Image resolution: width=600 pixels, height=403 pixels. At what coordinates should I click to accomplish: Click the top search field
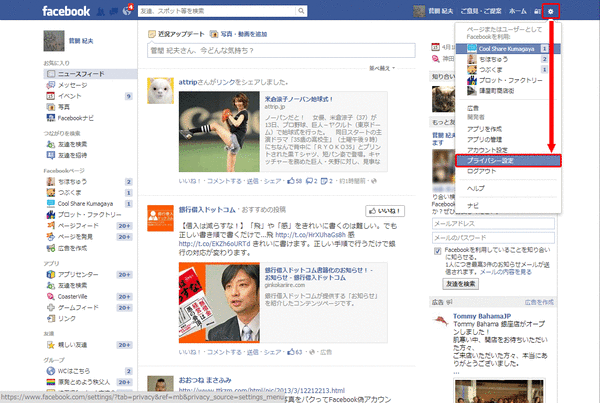(x=217, y=11)
